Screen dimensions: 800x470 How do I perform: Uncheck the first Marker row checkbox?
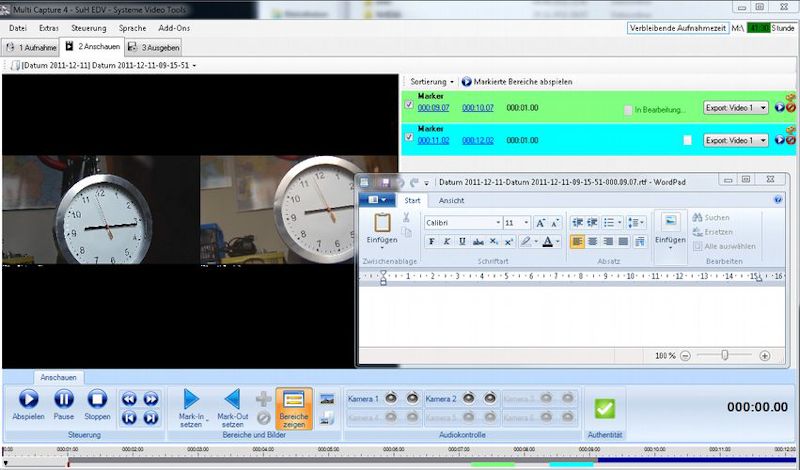tap(408, 104)
